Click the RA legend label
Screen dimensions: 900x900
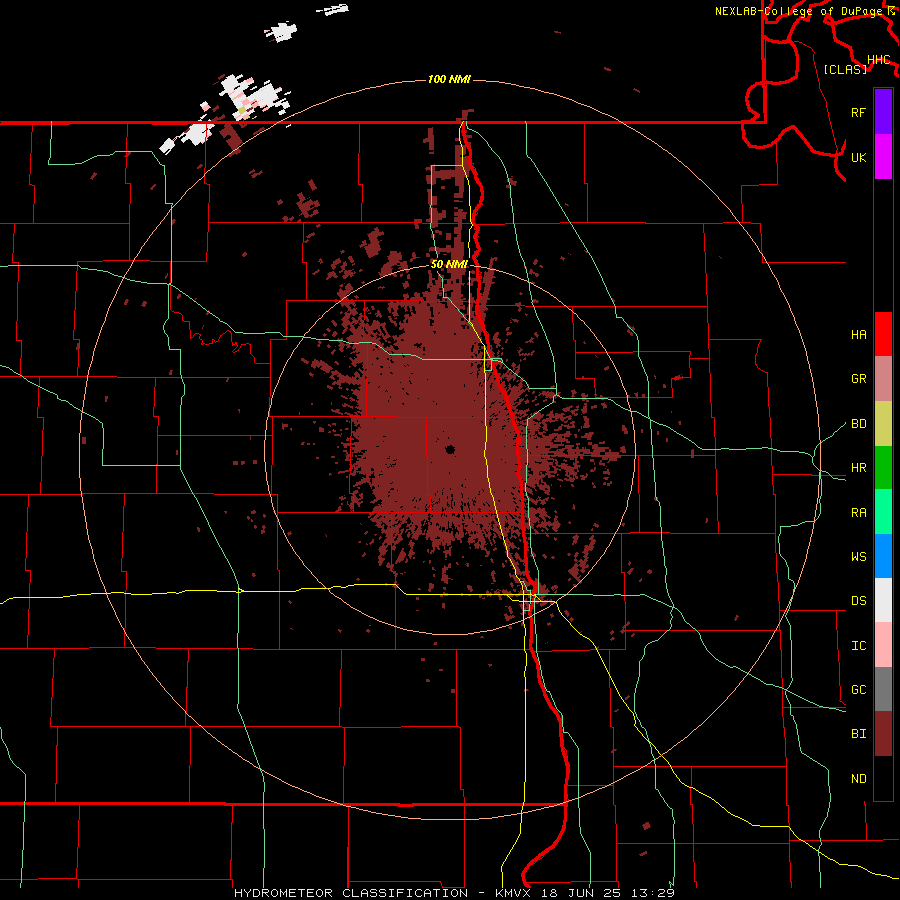859,512
